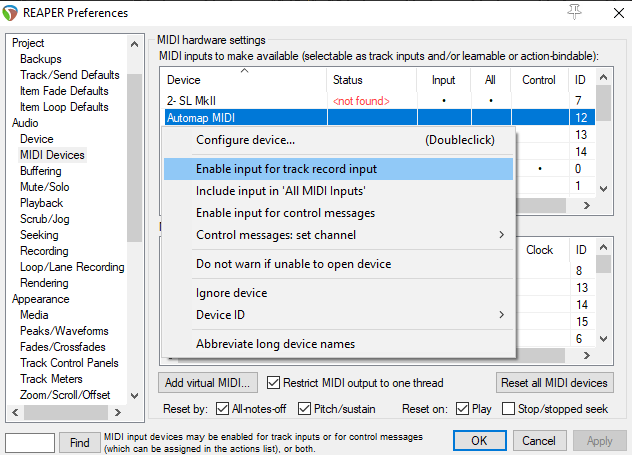Open Rendering settings page

(44, 283)
